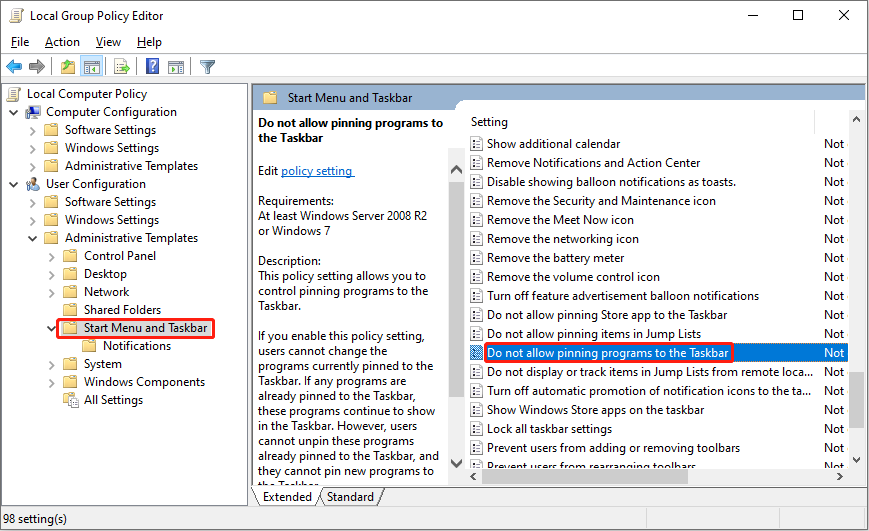
Task: Click the User Configuration node icon
Action: pos(33,184)
